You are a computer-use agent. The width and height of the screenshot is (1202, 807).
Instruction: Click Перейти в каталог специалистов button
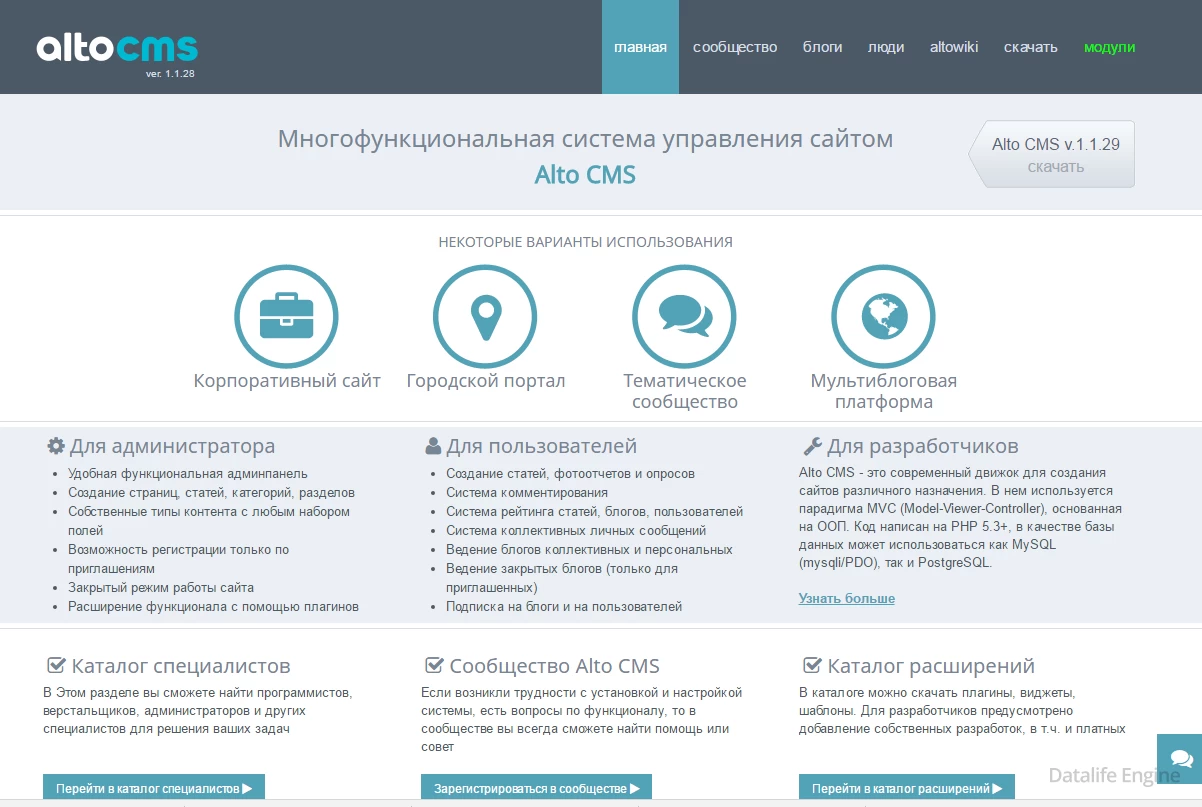tap(154, 788)
